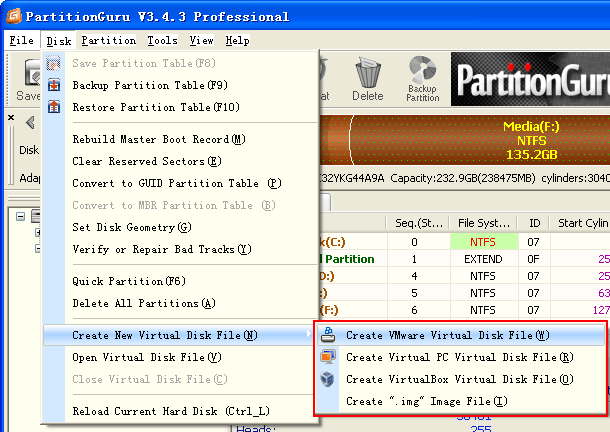Click the PartitionGuru app icon in title bar
Image resolution: width=610 pixels, height=432 pixels.
pyautogui.click(x=14, y=16)
